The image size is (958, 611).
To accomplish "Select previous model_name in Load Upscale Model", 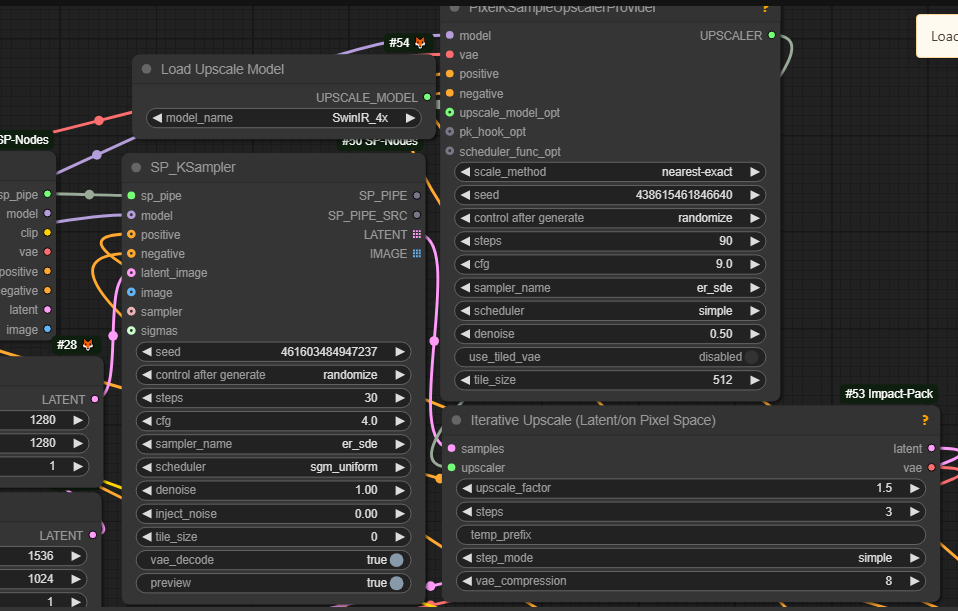I will point(157,118).
